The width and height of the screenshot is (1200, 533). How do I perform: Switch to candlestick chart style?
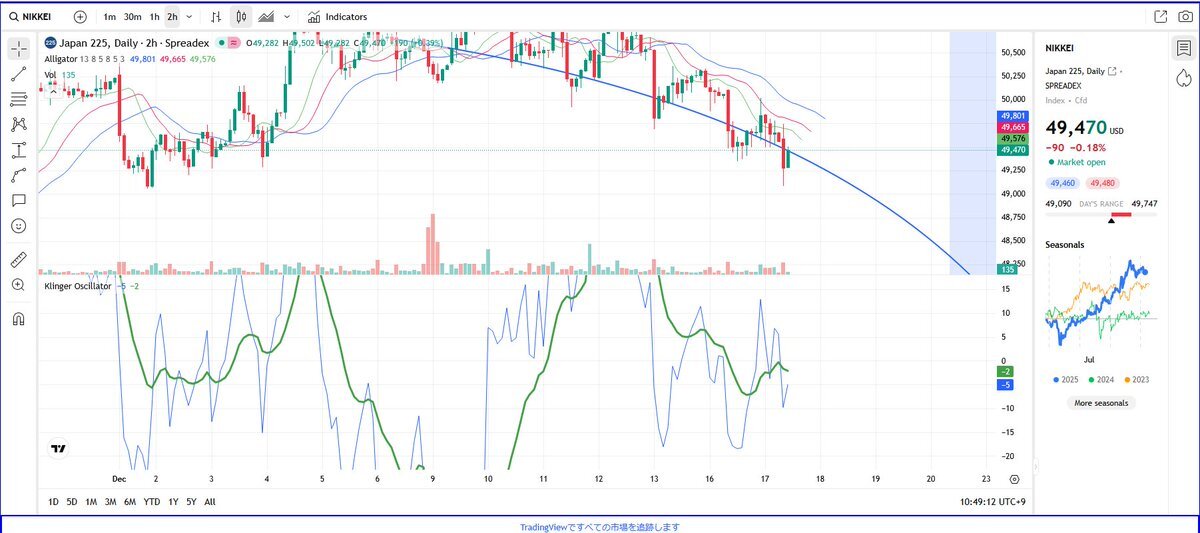241,17
